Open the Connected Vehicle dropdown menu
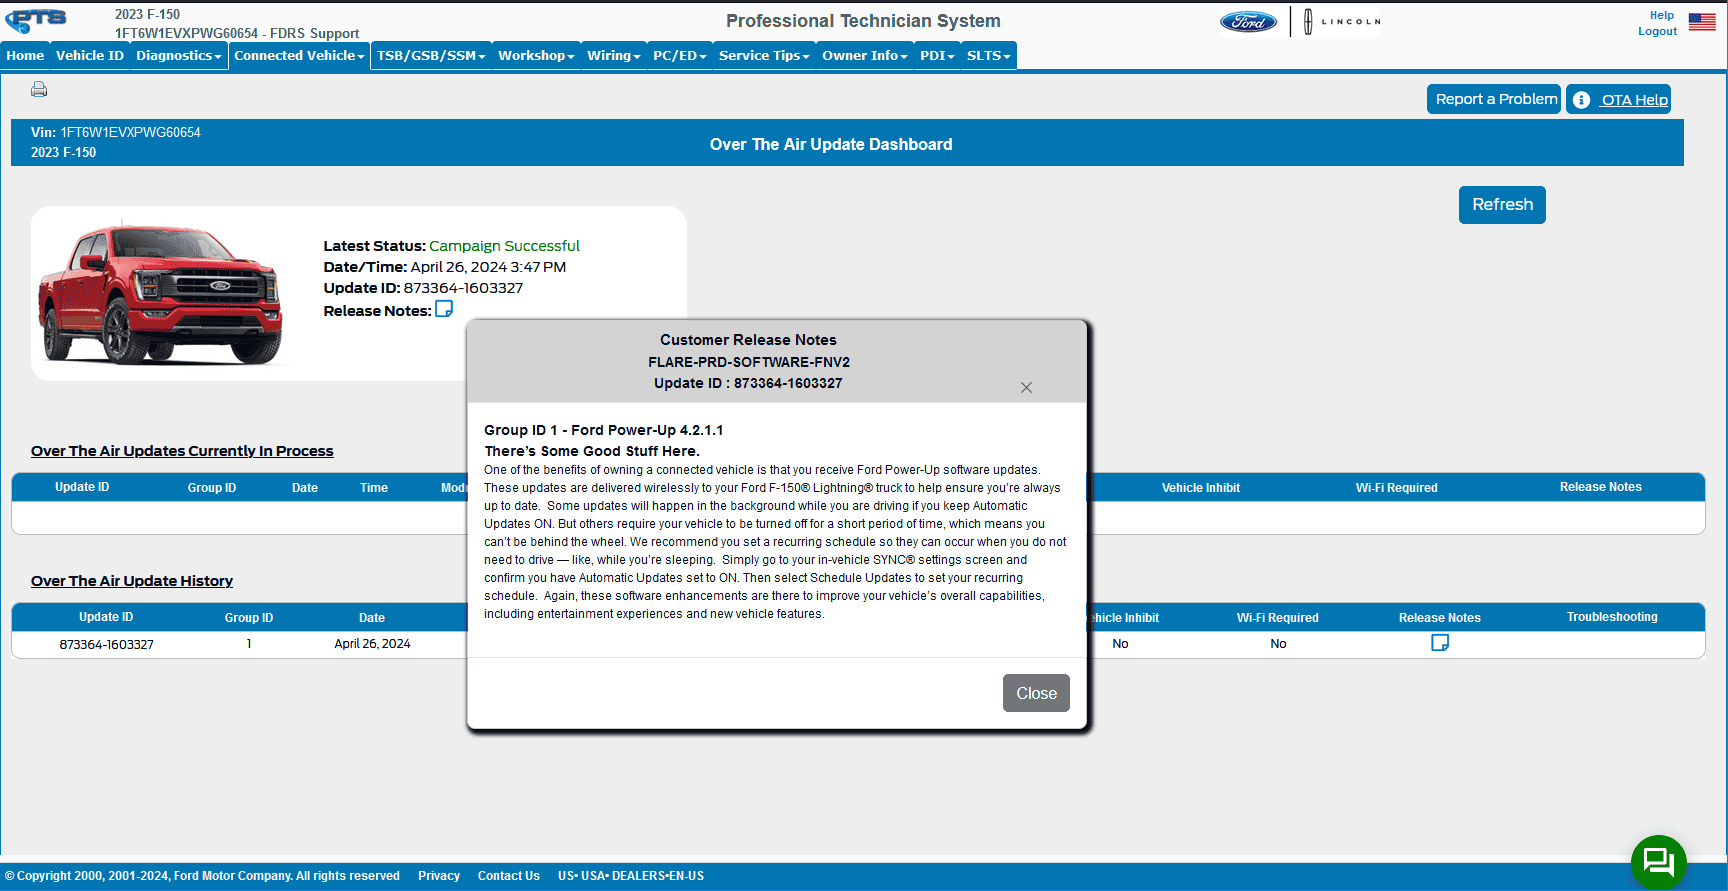The width and height of the screenshot is (1728, 891). 299,56
